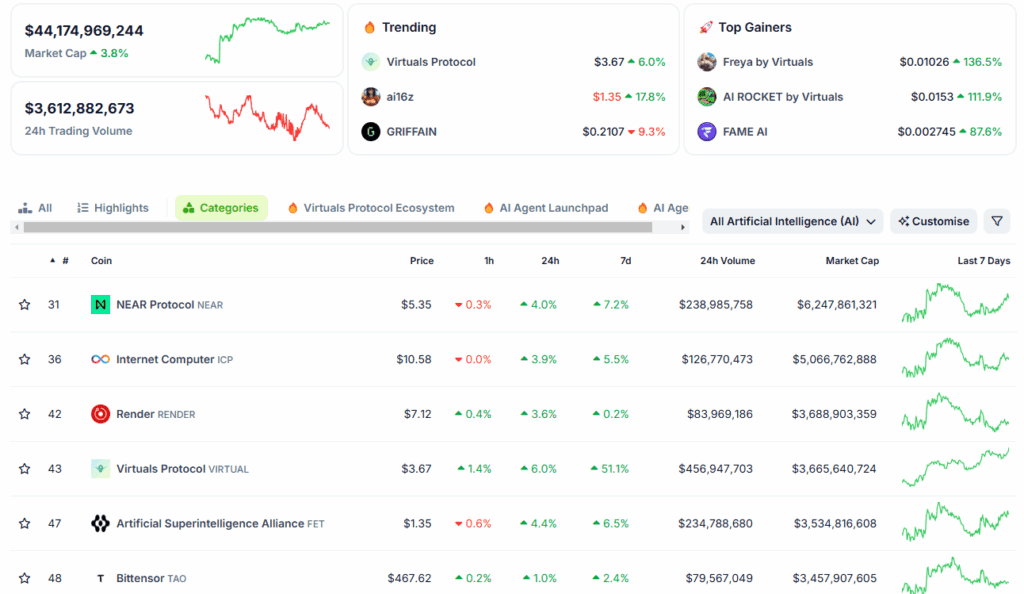
Task: Select the Render coin logo
Action: (99, 414)
